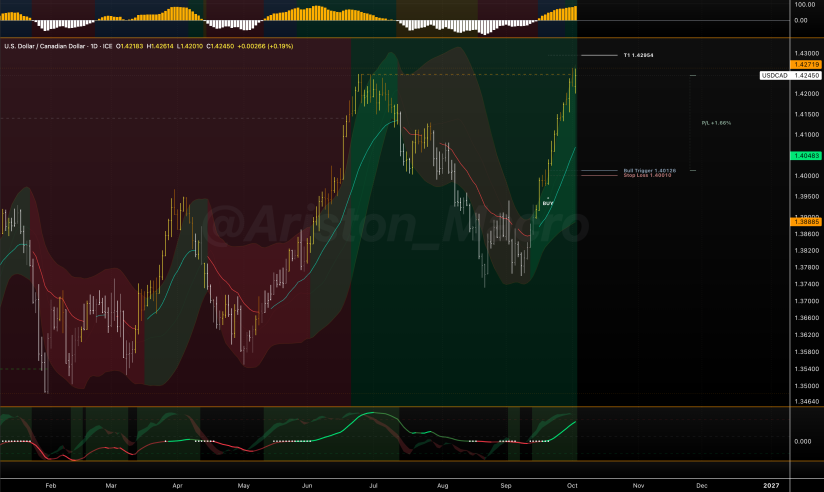Click the 1.42000 price scale label
Screen dimensions: 824x492
tap(807, 94)
